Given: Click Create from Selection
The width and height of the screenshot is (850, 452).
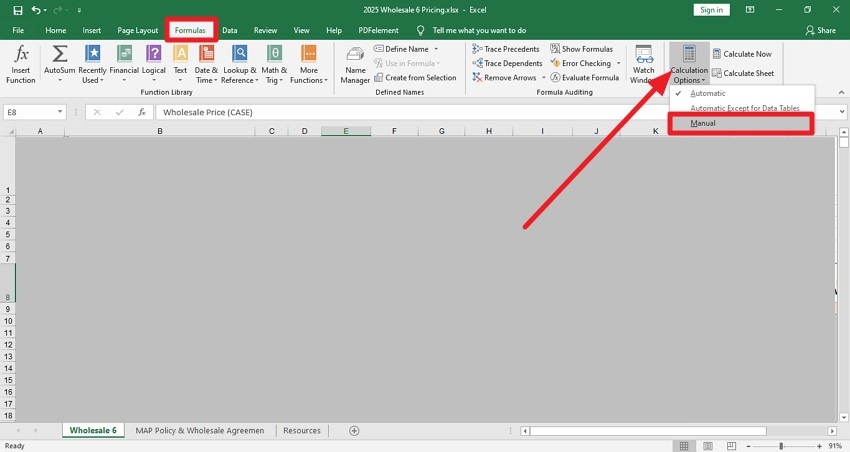Looking at the screenshot, I should click(415, 78).
